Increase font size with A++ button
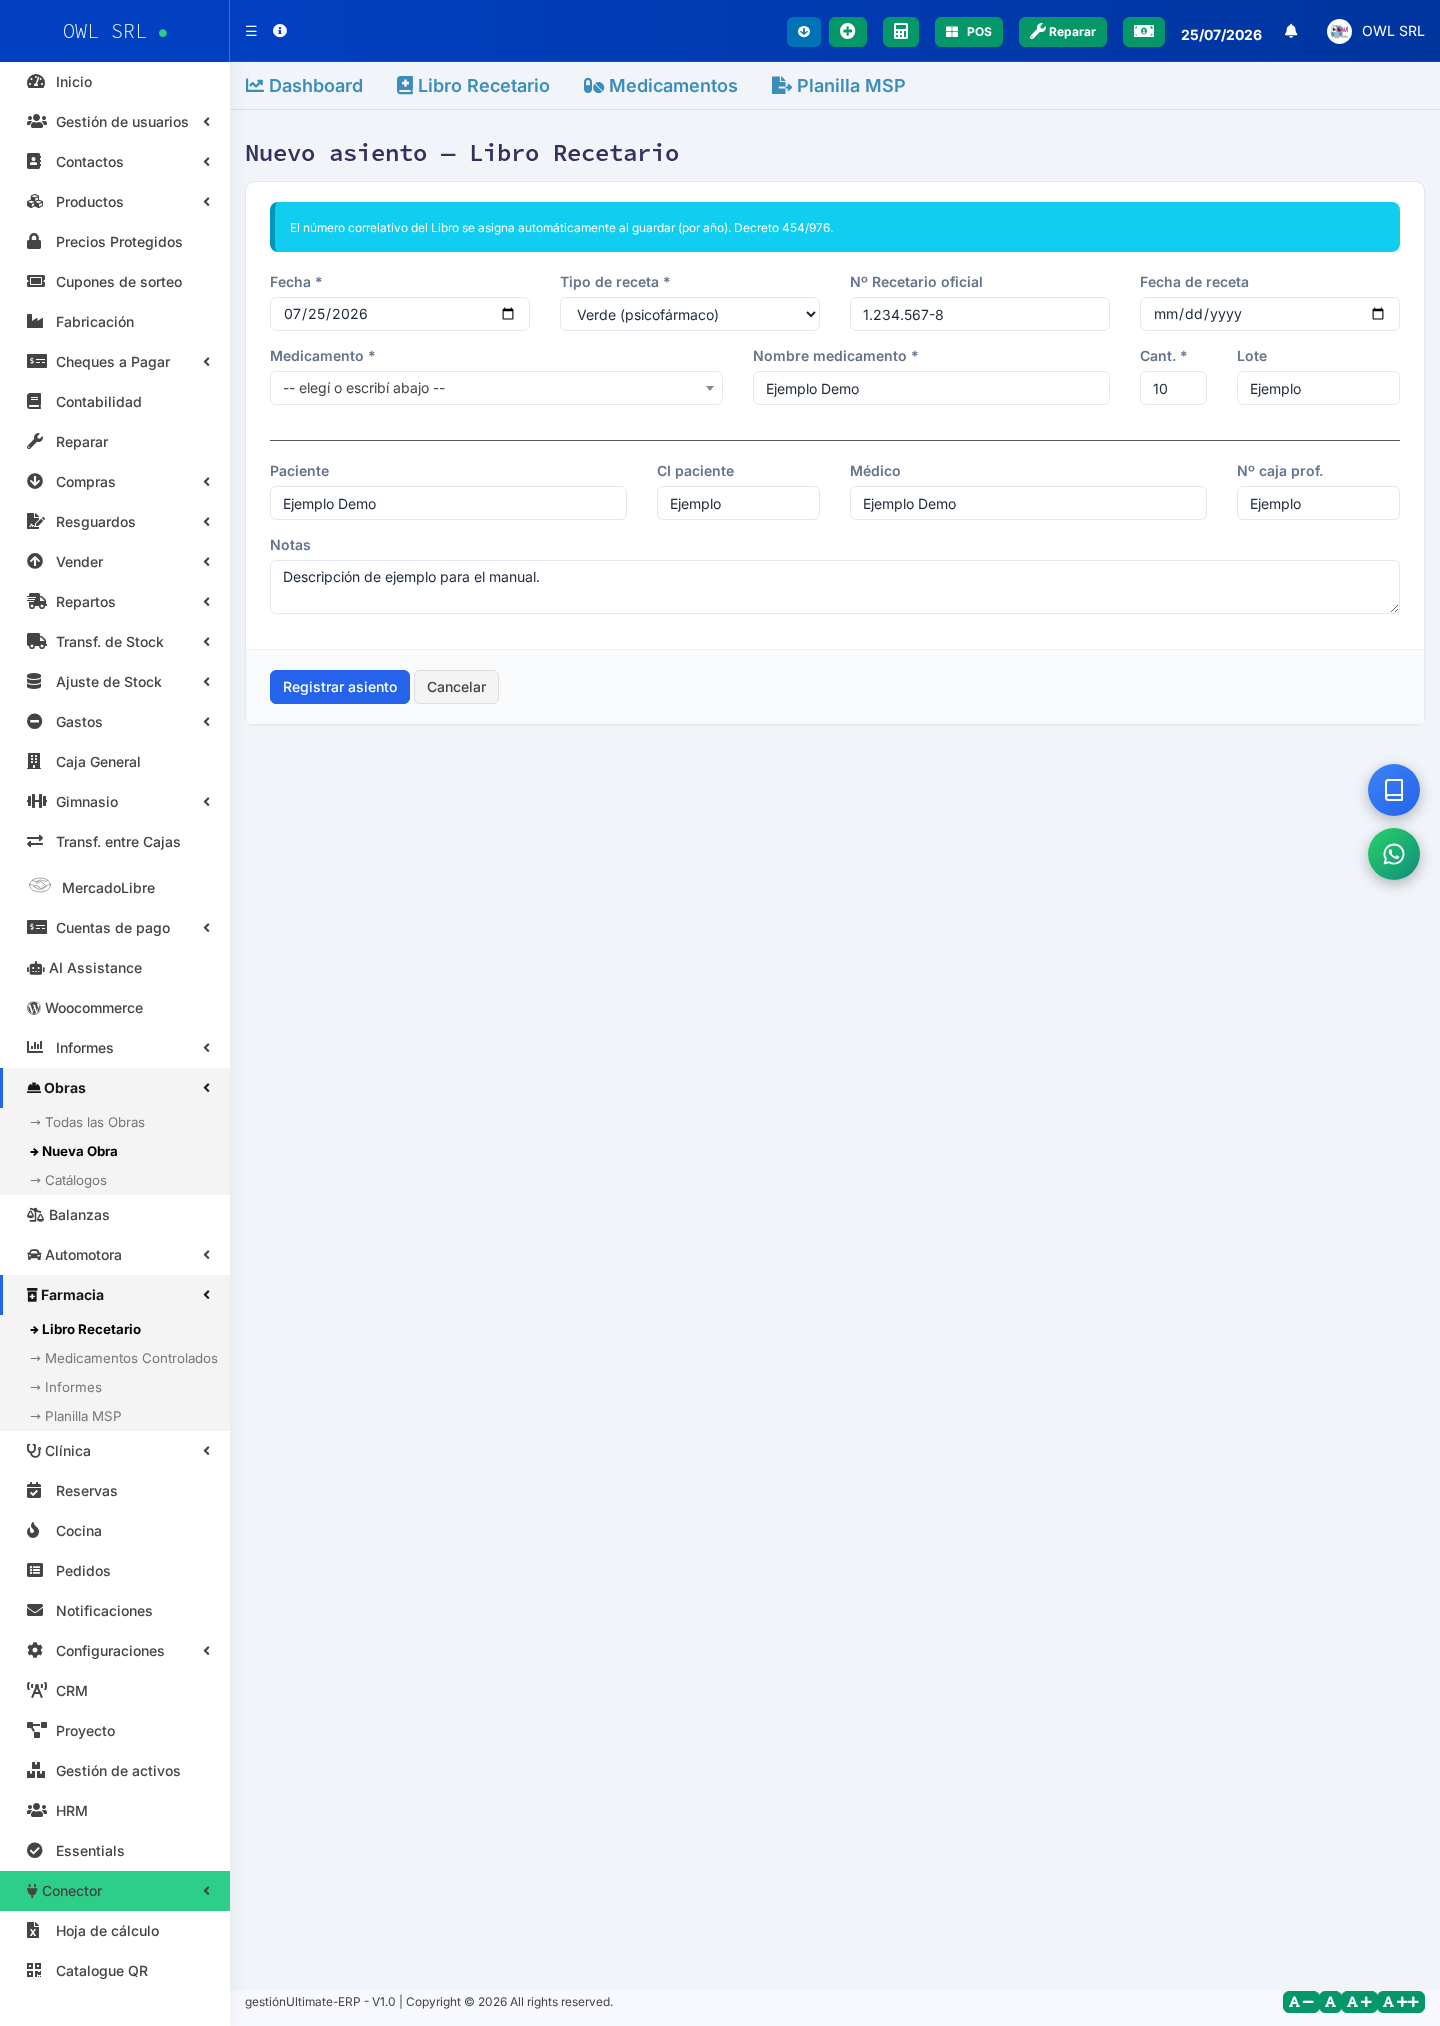Screen dimensions: 1440x2026 pos(1401,2002)
